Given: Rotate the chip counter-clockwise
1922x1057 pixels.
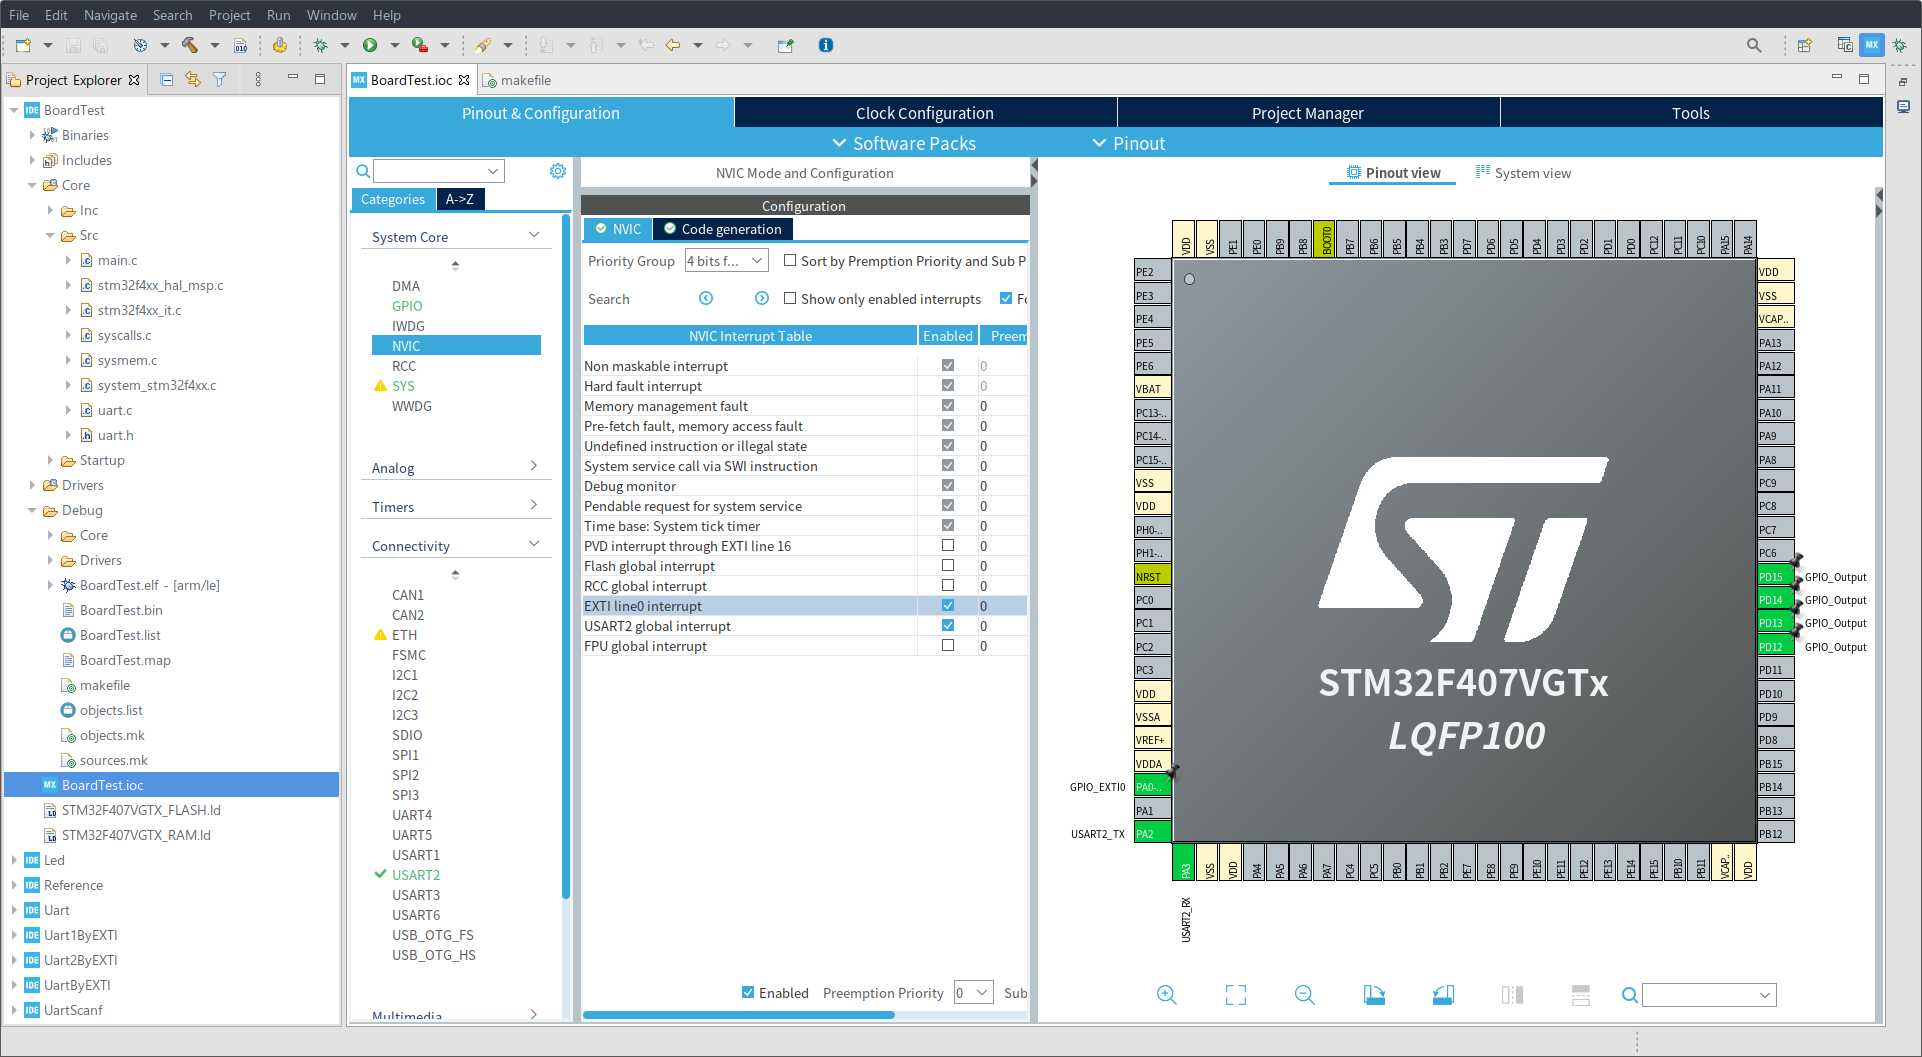Looking at the screenshot, I should (x=1443, y=995).
